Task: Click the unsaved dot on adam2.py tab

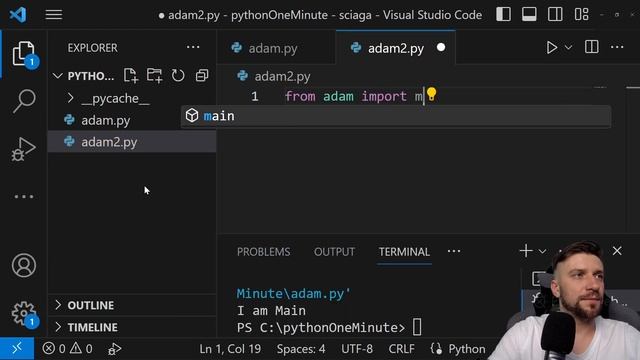Action: point(441,47)
